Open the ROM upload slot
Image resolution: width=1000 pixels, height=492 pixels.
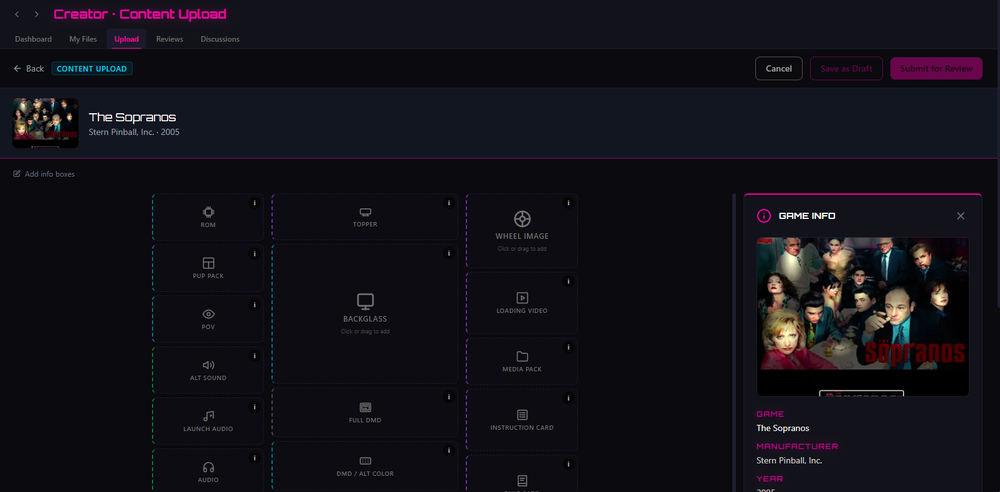tap(208, 217)
